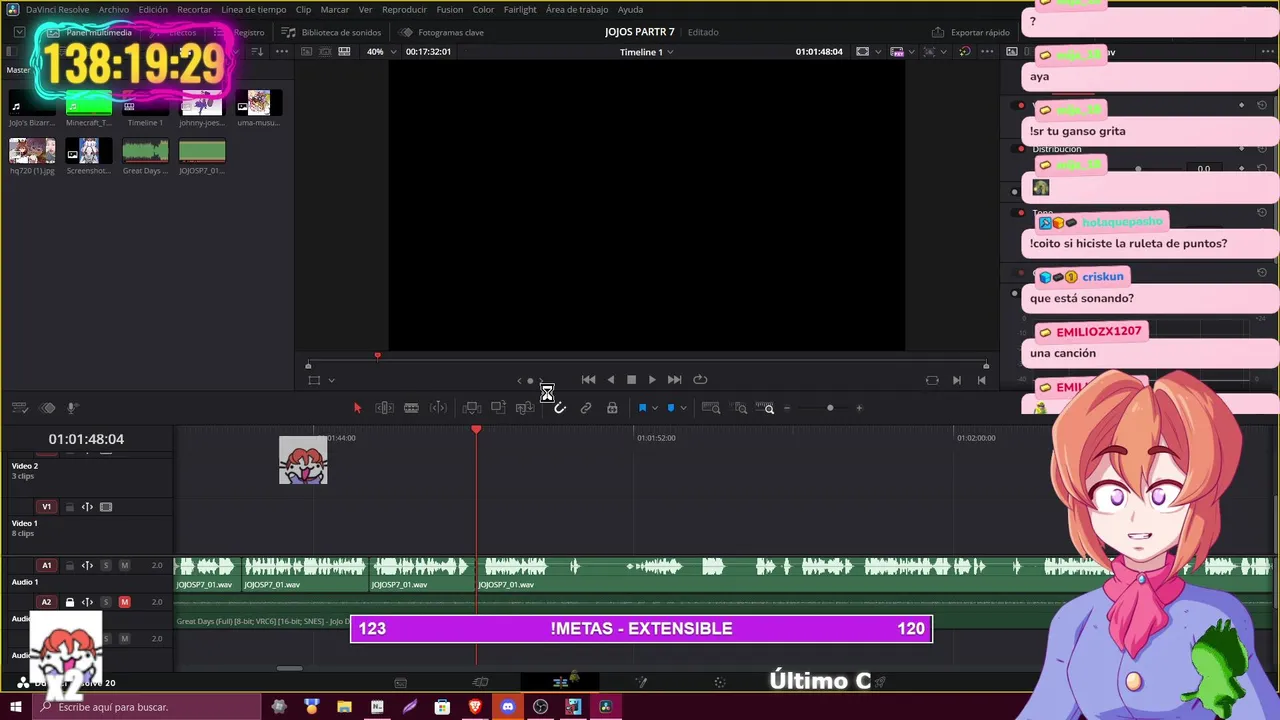
Task: Mute the Audio 1 track
Action: pyautogui.click(x=124, y=566)
